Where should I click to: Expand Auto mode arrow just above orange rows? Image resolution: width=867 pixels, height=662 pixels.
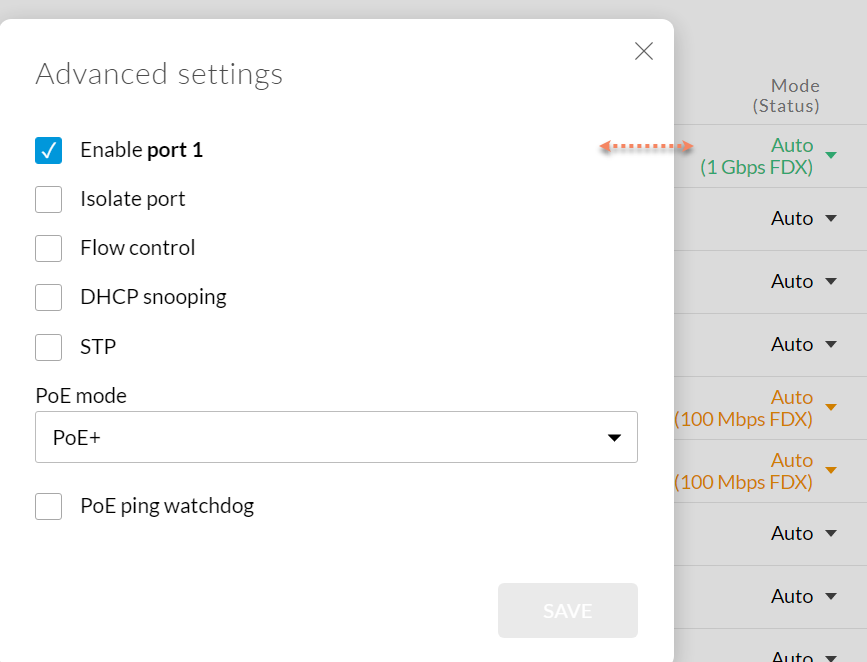pyautogui.click(x=831, y=345)
